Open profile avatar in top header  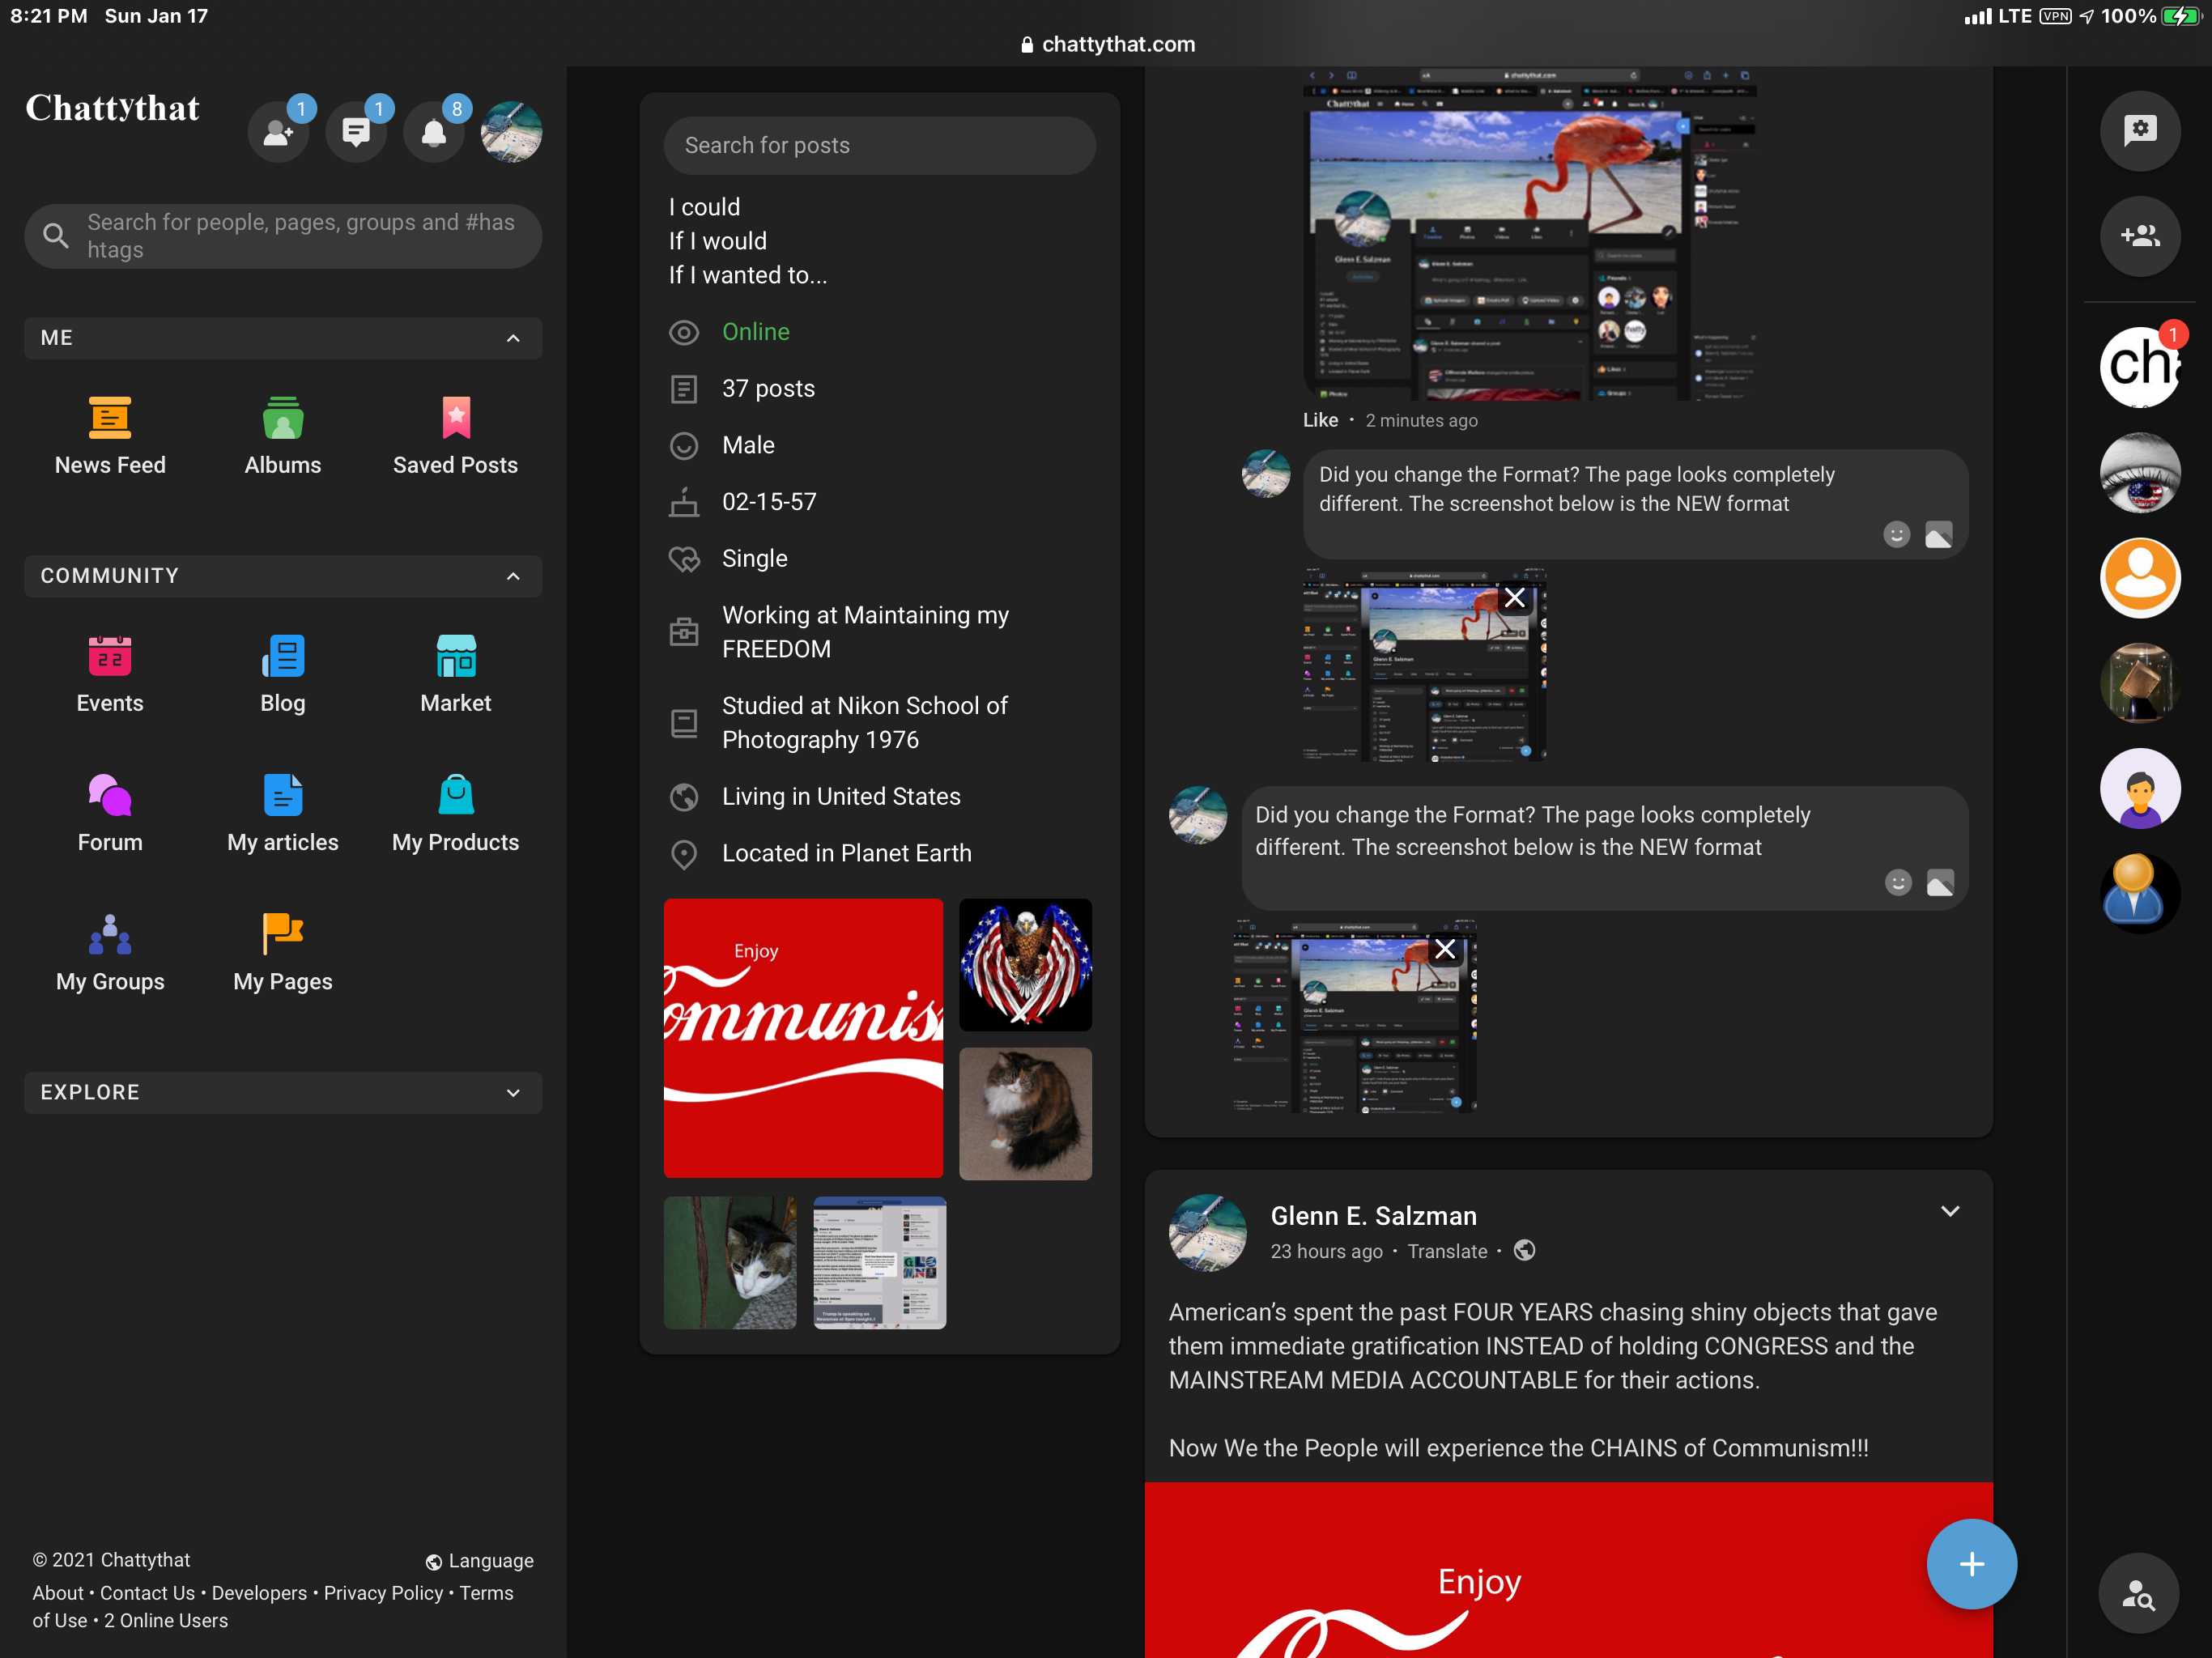pyautogui.click(x=511, y=132)
